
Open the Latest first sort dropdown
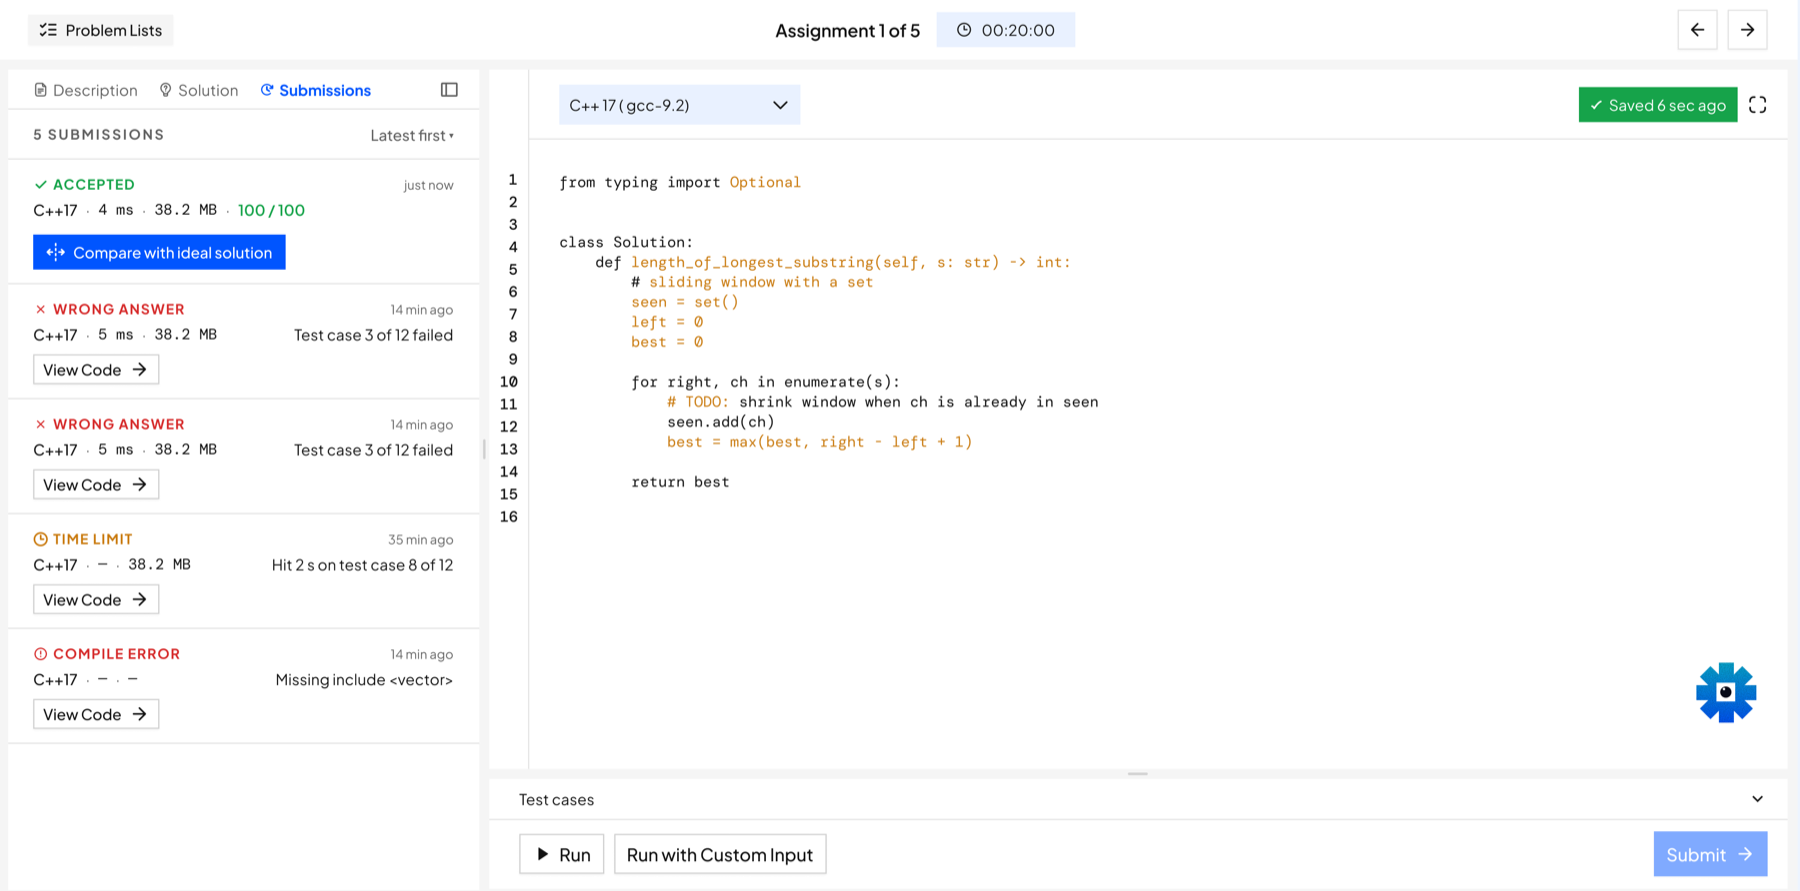[x=412, y=135]
